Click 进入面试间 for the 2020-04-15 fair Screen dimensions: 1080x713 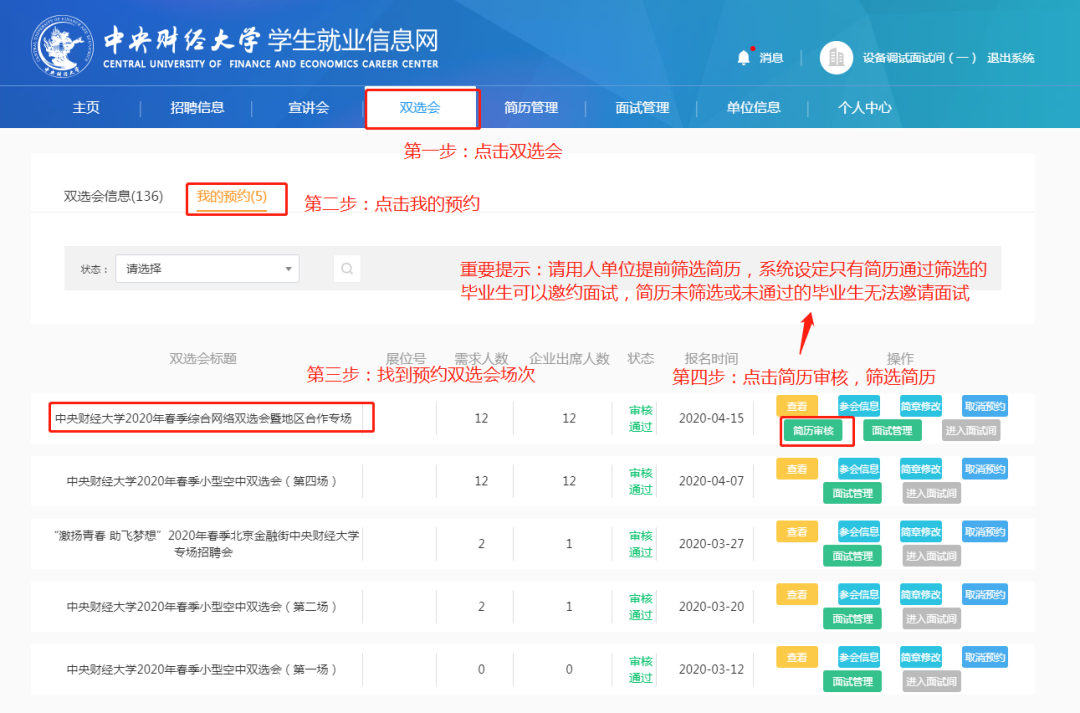tap(970, 431)
